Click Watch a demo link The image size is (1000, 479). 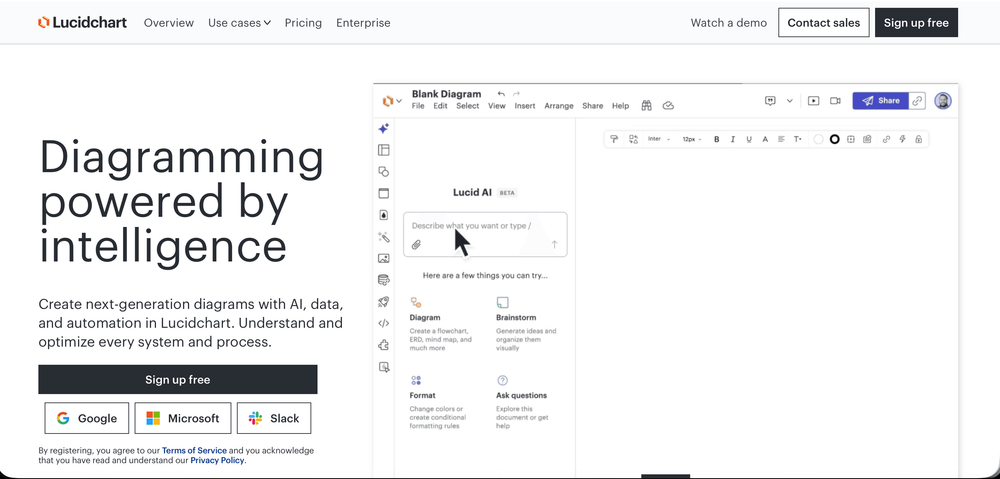(728, 23)
